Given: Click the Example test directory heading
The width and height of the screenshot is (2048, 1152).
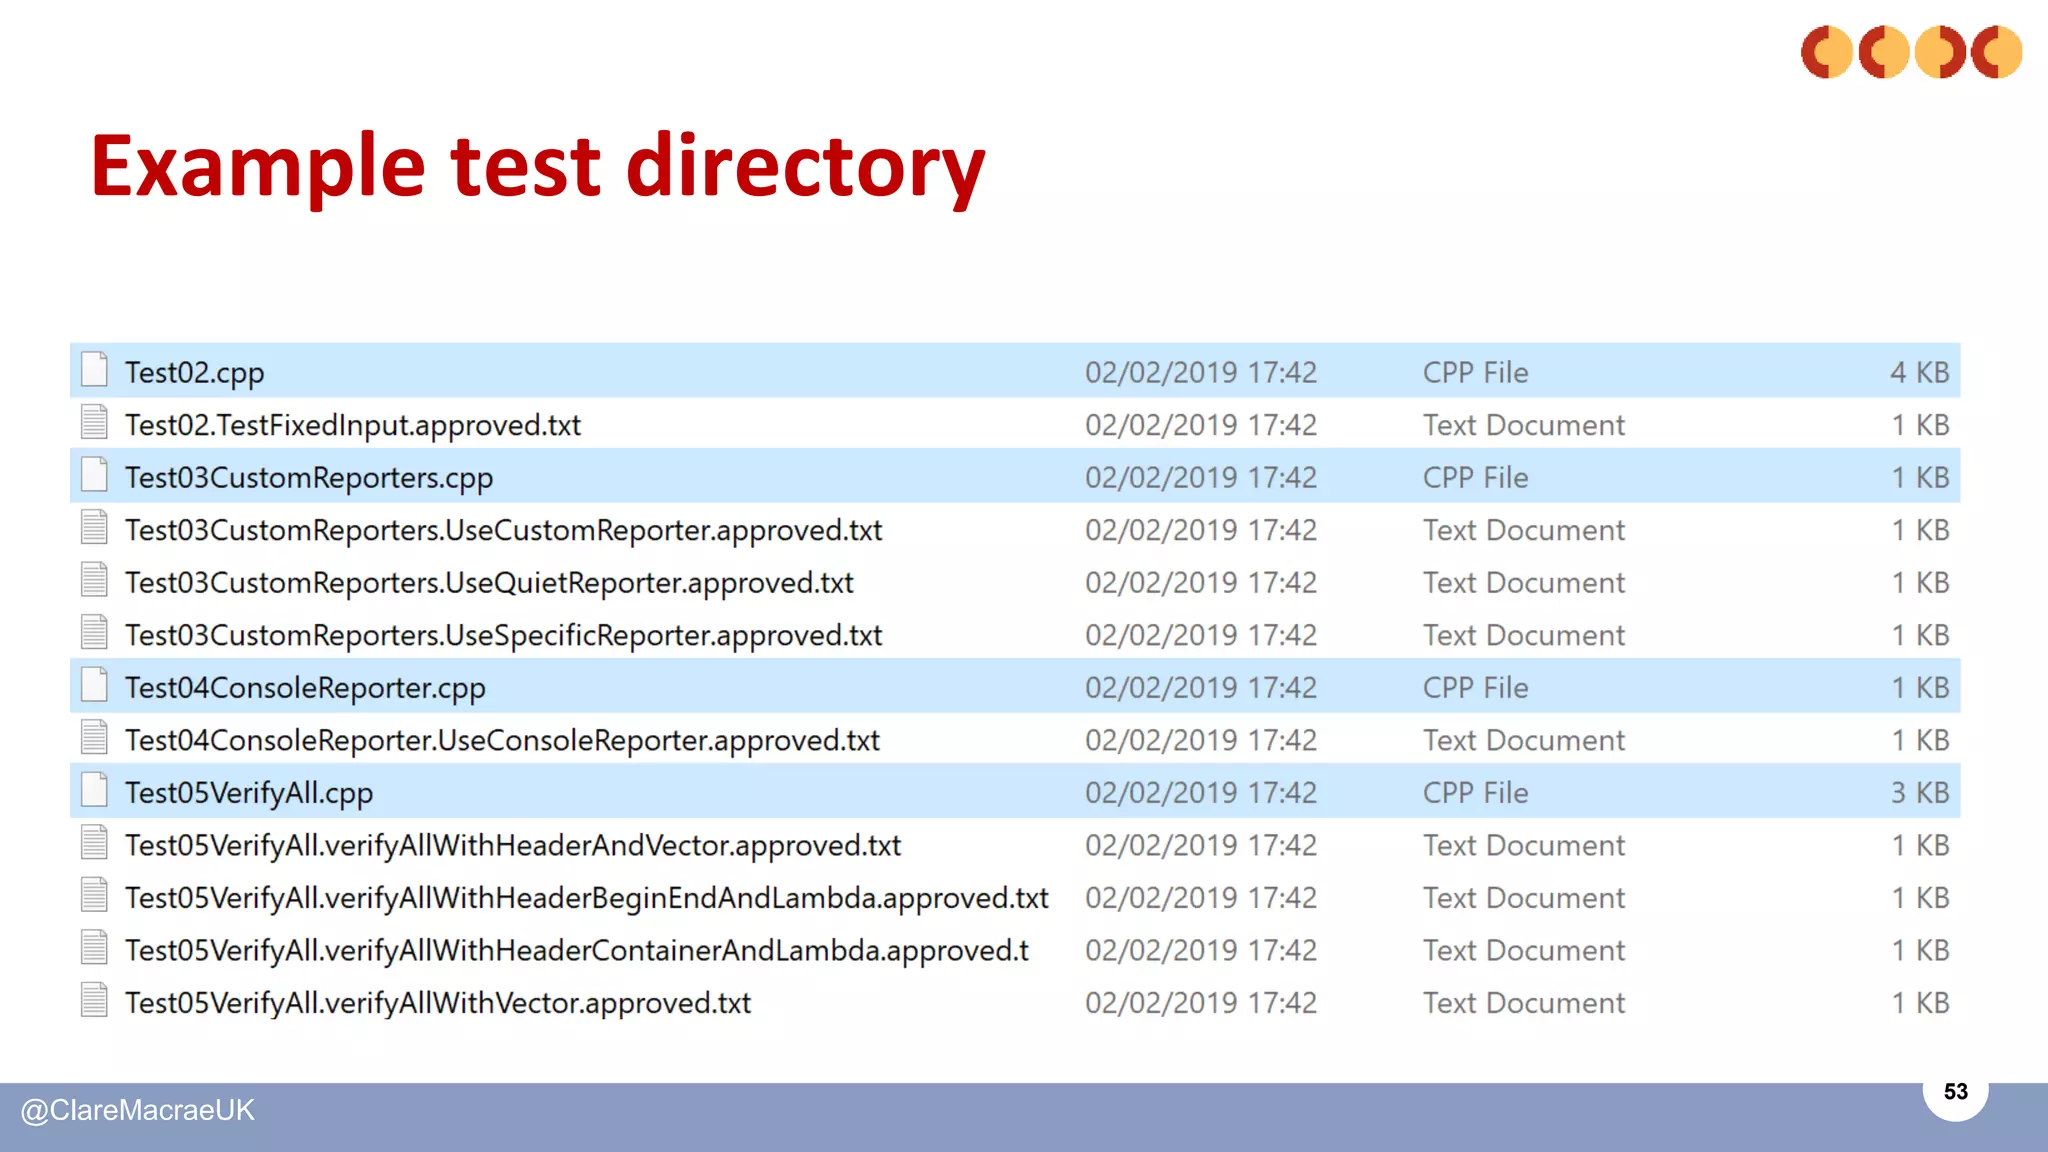Looking at the screenshot, I should [x=538, y=168].
